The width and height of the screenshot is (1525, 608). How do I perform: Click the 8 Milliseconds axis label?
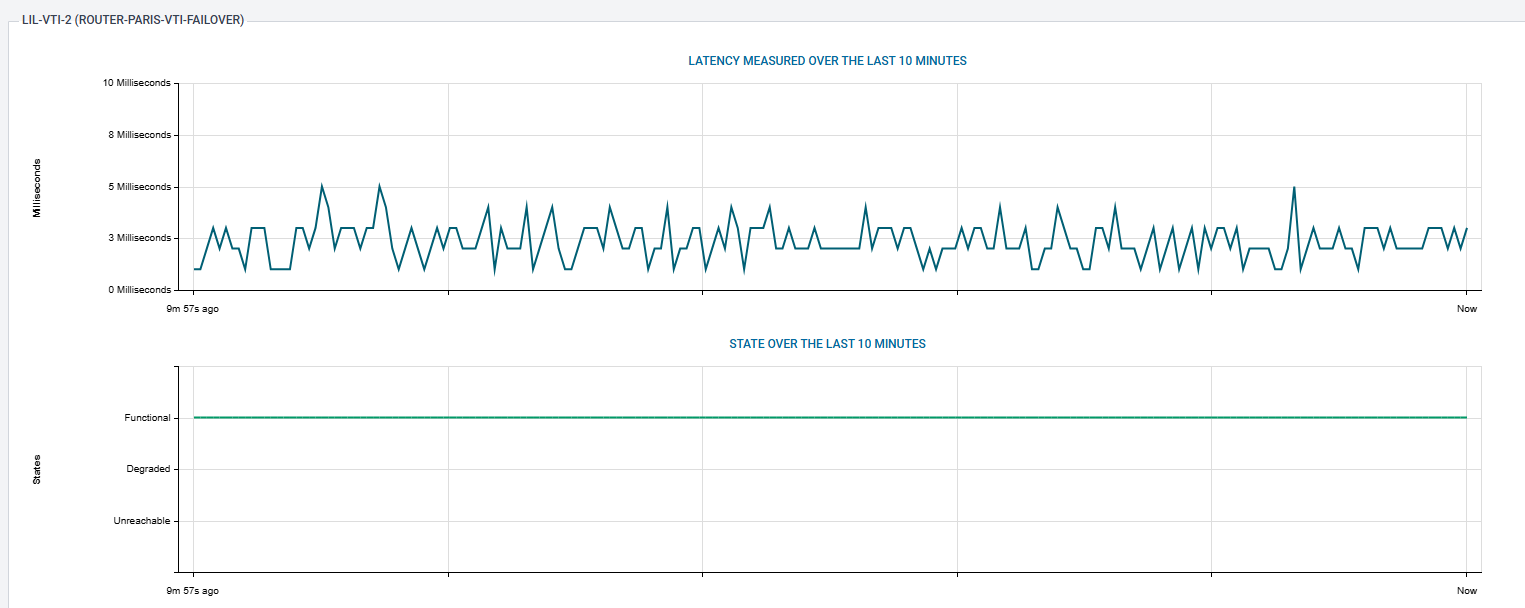(140, 135)
